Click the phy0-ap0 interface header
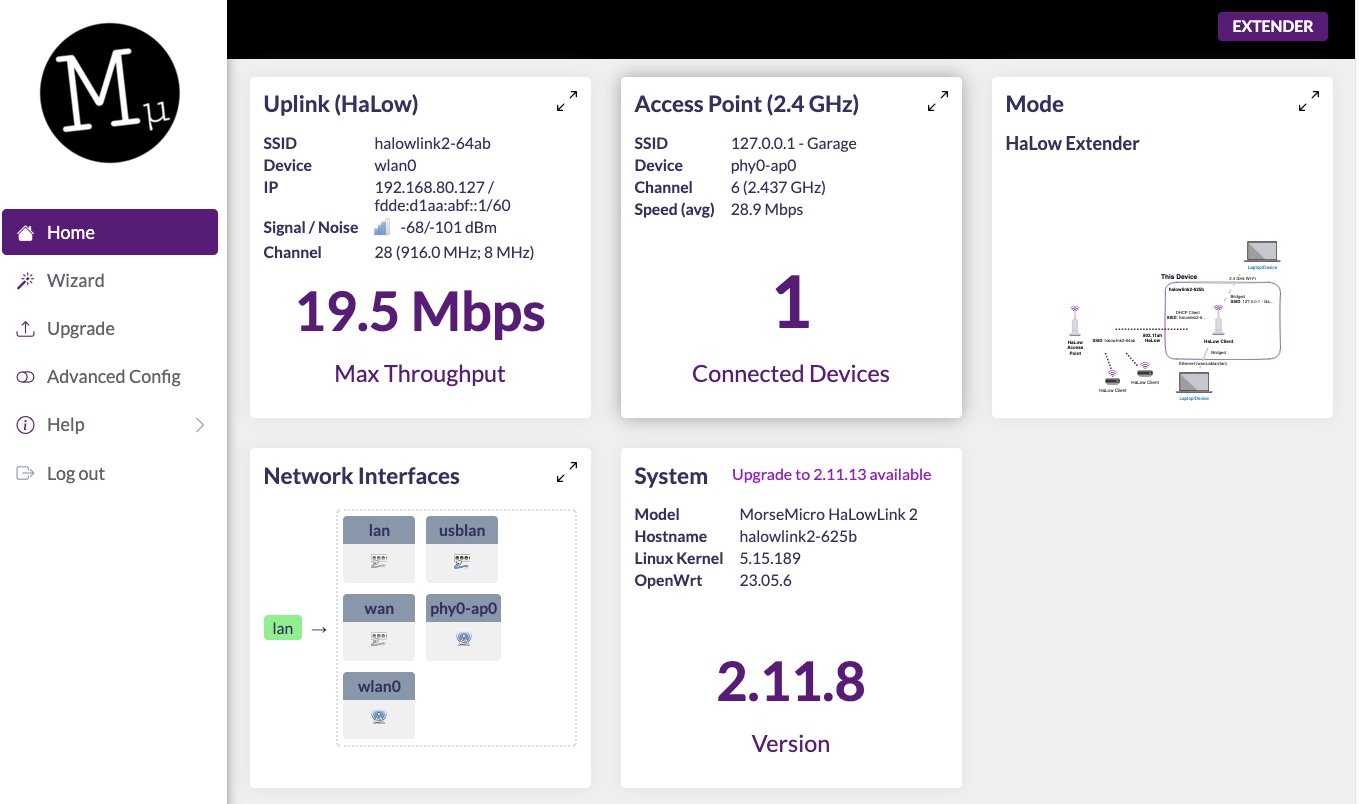 coord(463,608)
